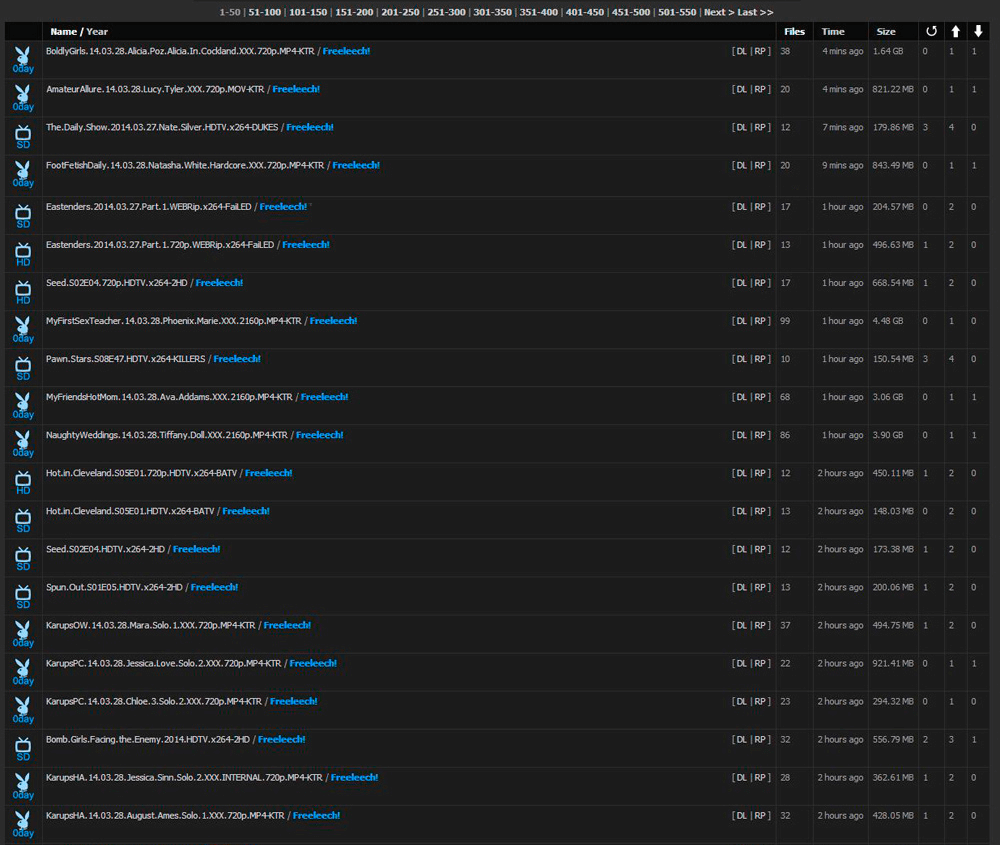Open Hot.in.Cleveland.S05E01.720p title link
Screen dimensions: 1000x845
[x=142, y=473]
